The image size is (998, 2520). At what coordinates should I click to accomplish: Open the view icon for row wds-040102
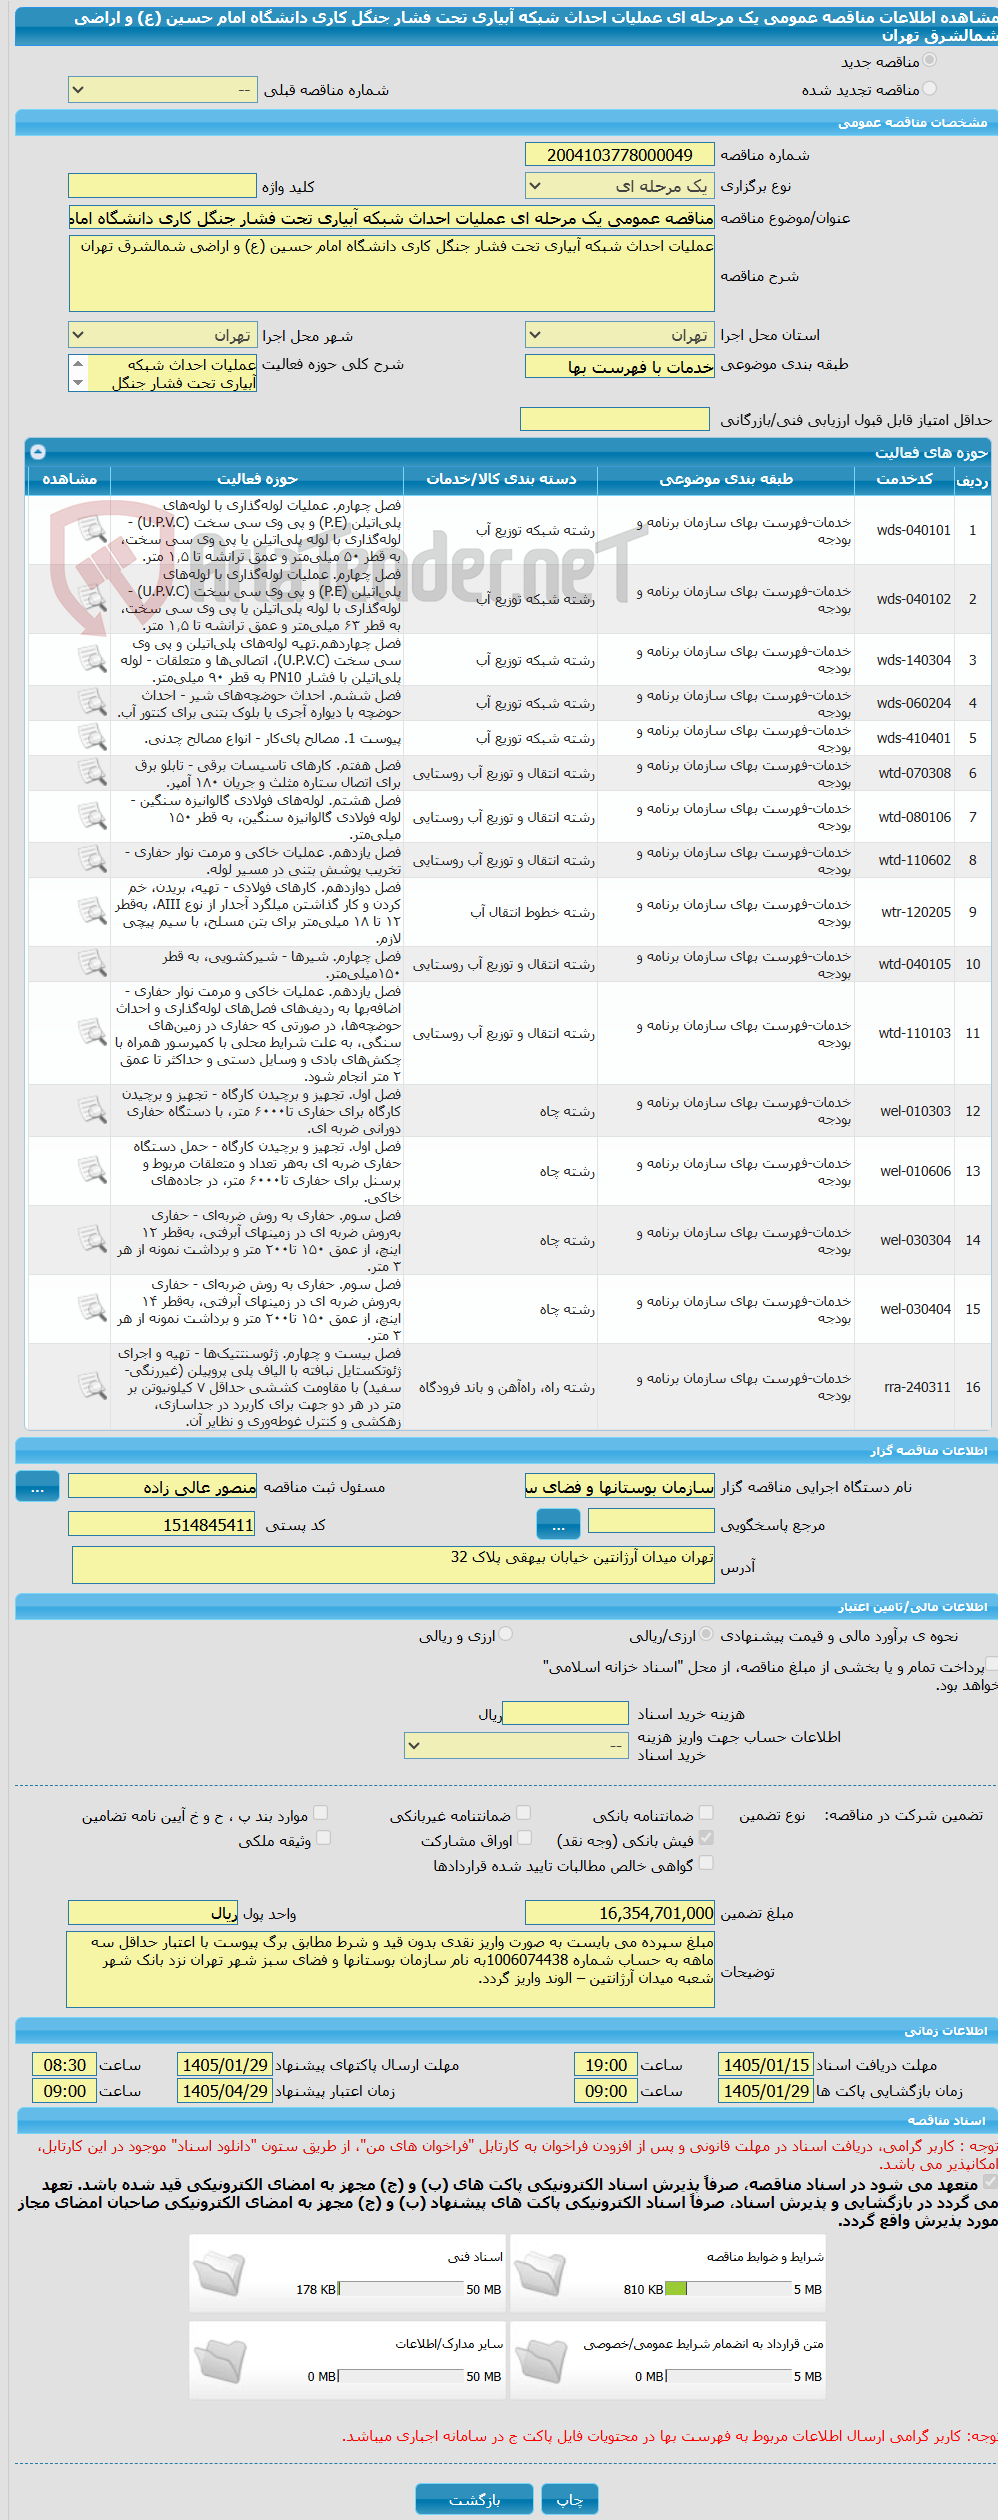click(92, 599)
